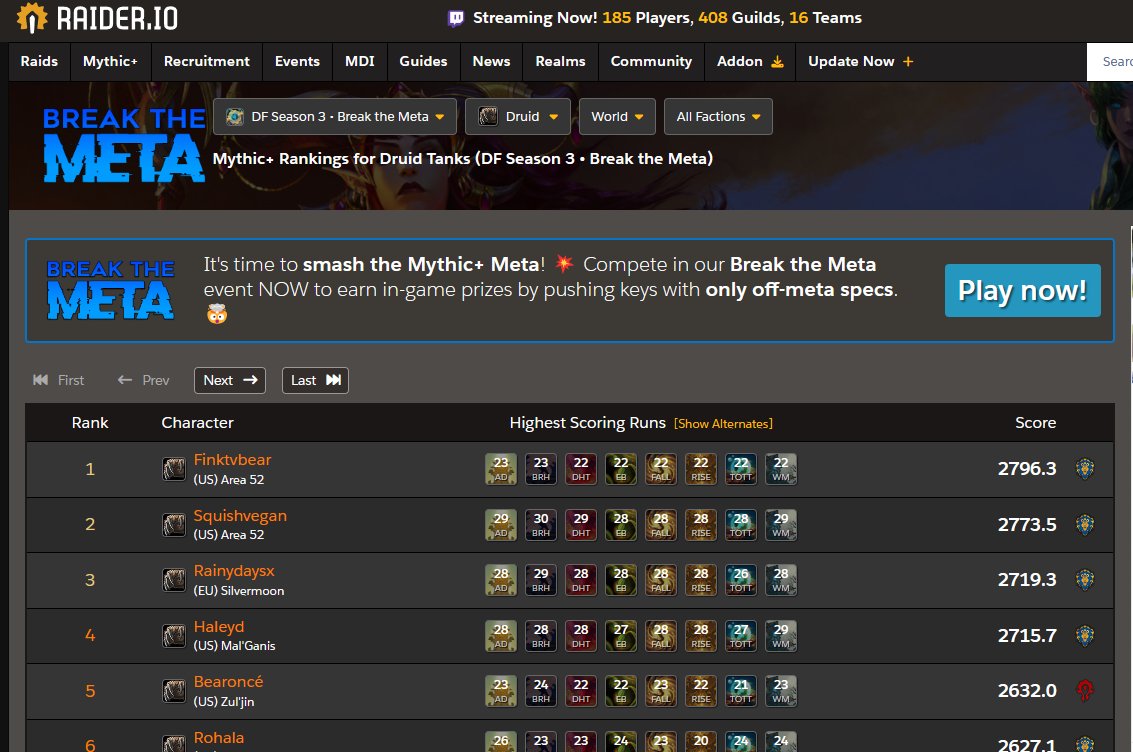
Task: Open Bearoncé's 23 FALL run badge
Action: [x=660, y=691]
